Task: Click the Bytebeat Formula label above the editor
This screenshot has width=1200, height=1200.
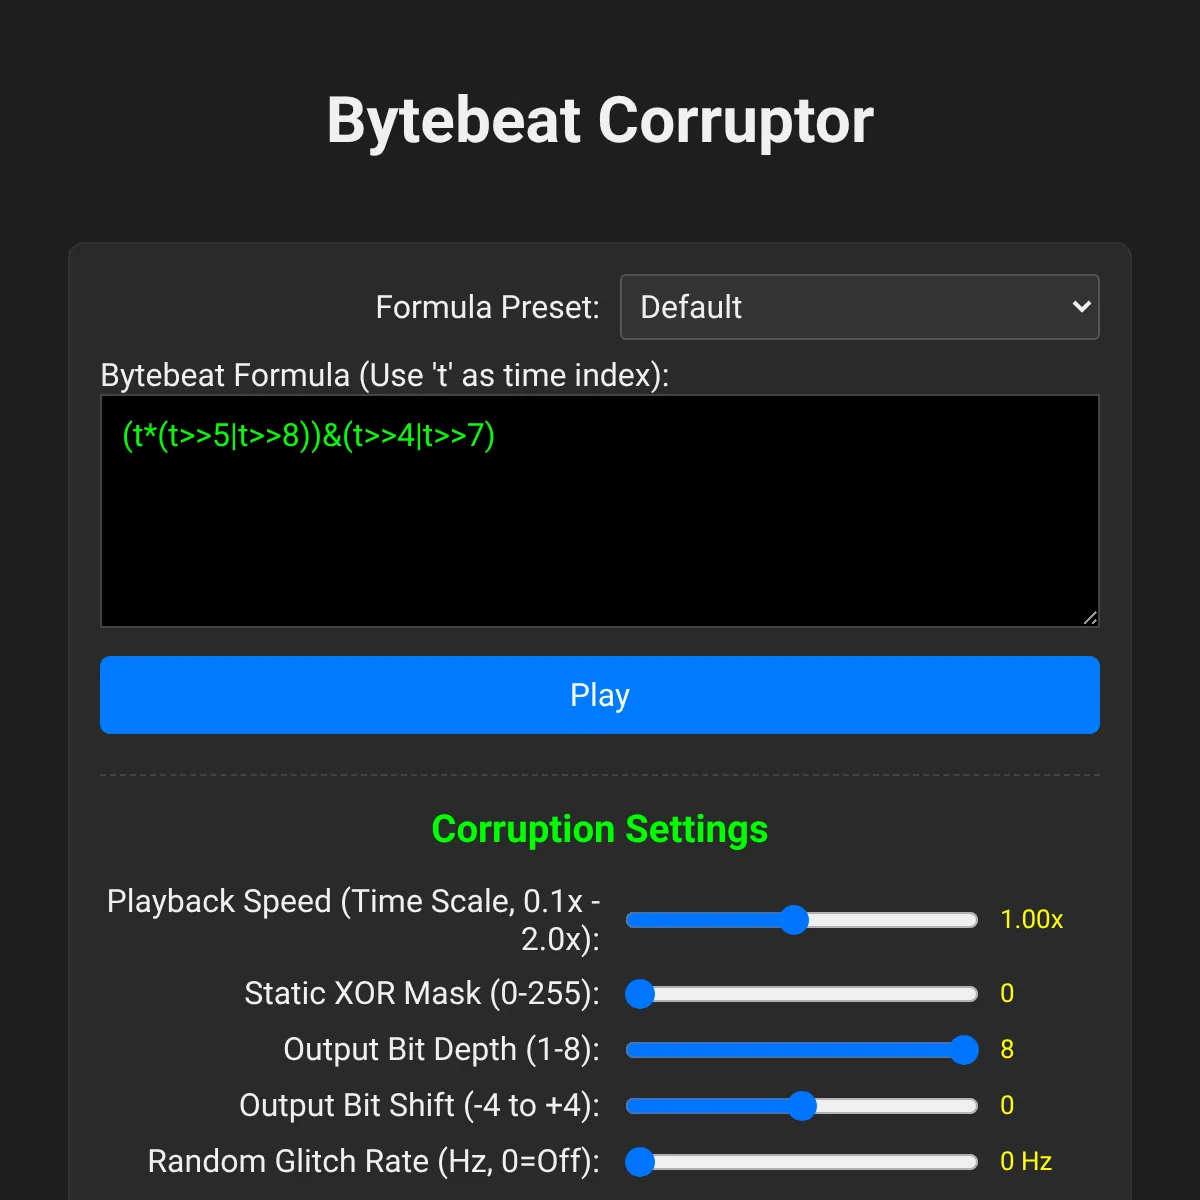Action: 385,375
